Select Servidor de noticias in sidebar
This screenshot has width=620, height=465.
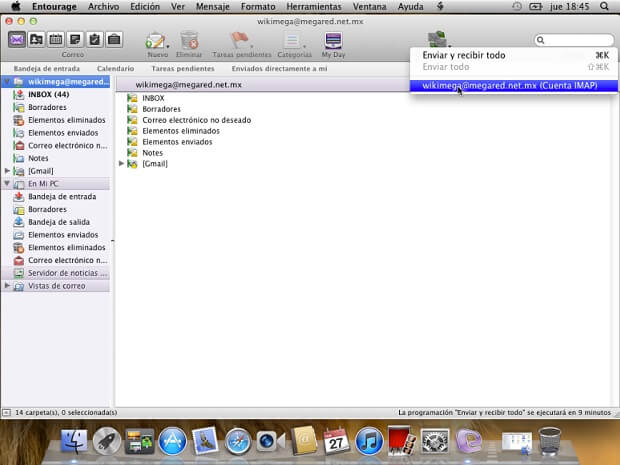pyautogui.click(x=55, y=273)
